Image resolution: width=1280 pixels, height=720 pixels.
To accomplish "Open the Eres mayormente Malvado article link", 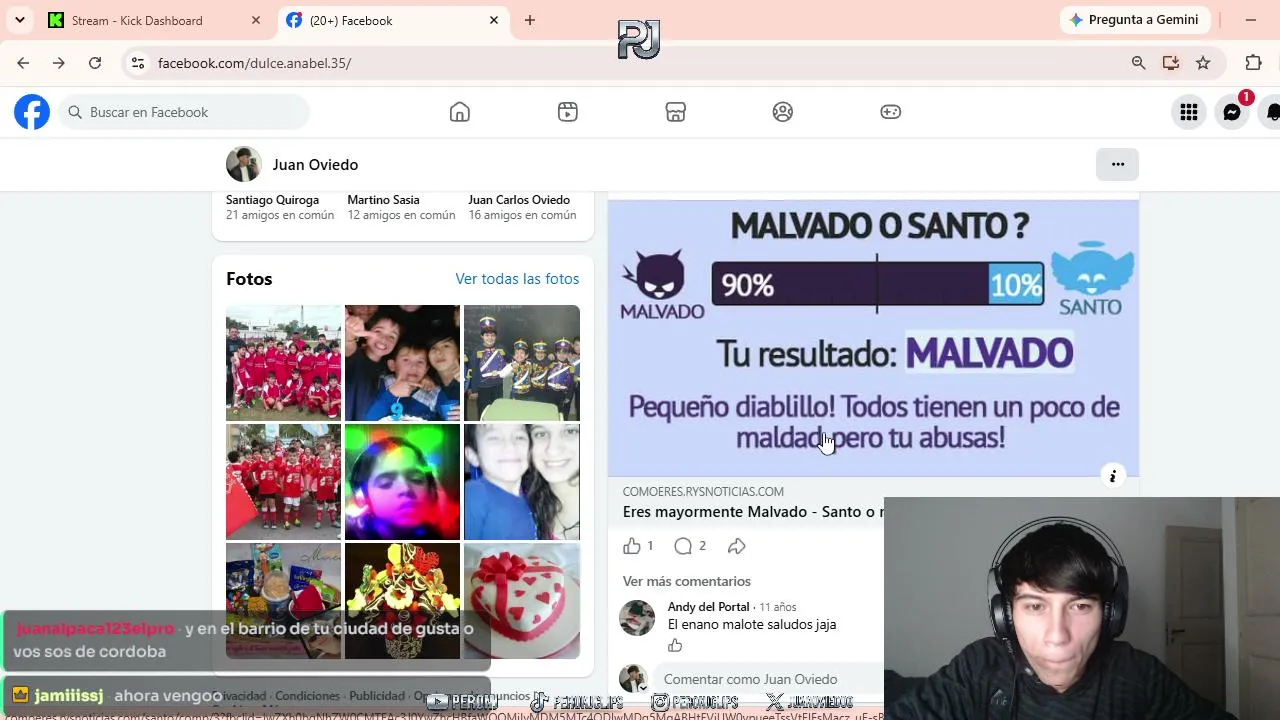I will 753,512.
